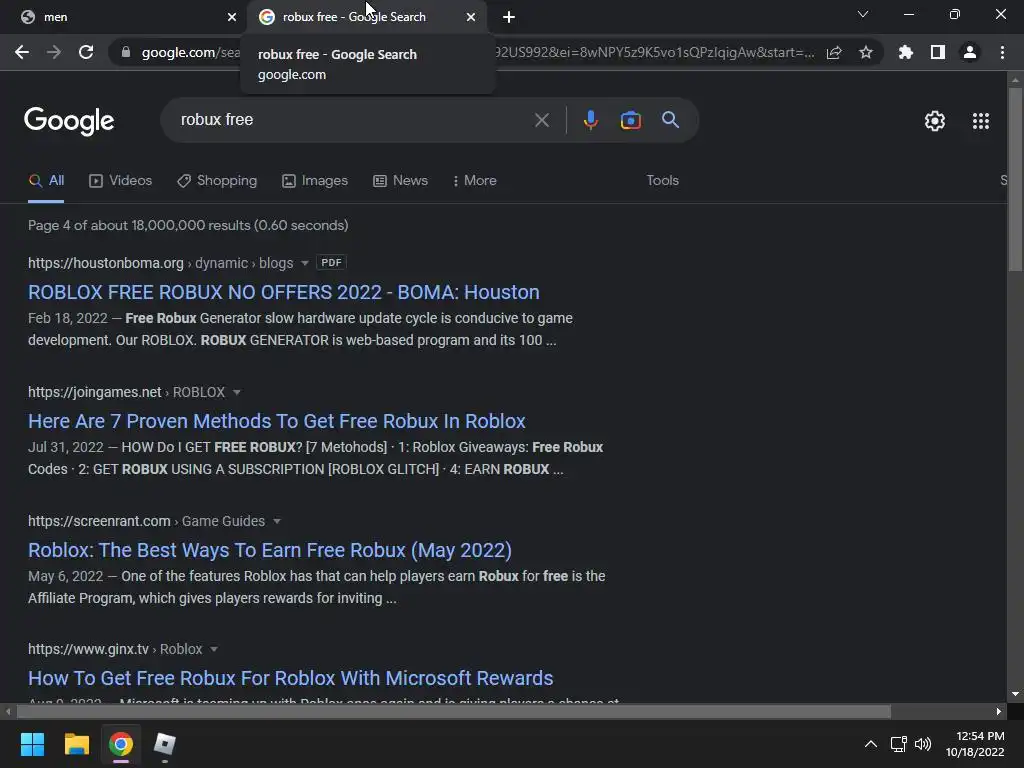Screen dimensions: 1024x768
Task: Open 'ROBLOX FREE ROBUX NO OFFERS 2022' result
Action: click(x=283, y=292)
